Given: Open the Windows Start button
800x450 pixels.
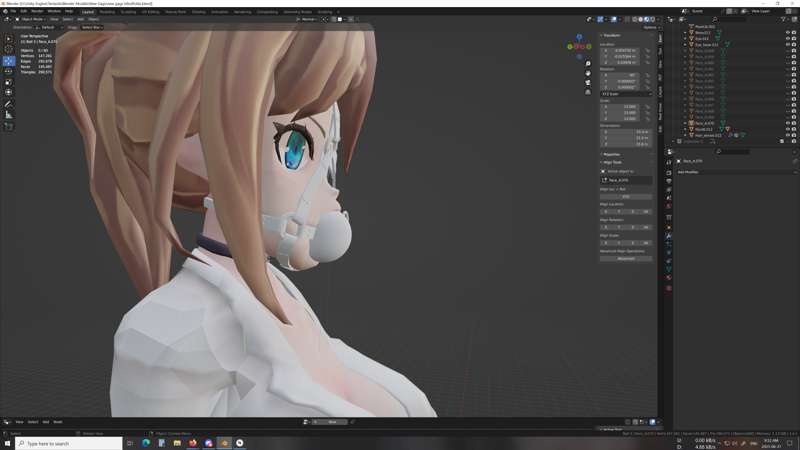Looking at the screenshot, I should [7, 444].
